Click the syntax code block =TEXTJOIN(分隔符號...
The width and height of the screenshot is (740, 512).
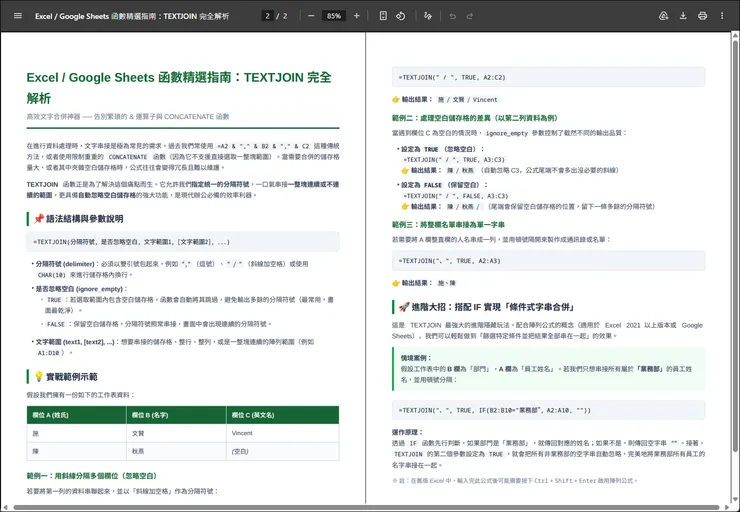tap(183, 242)
